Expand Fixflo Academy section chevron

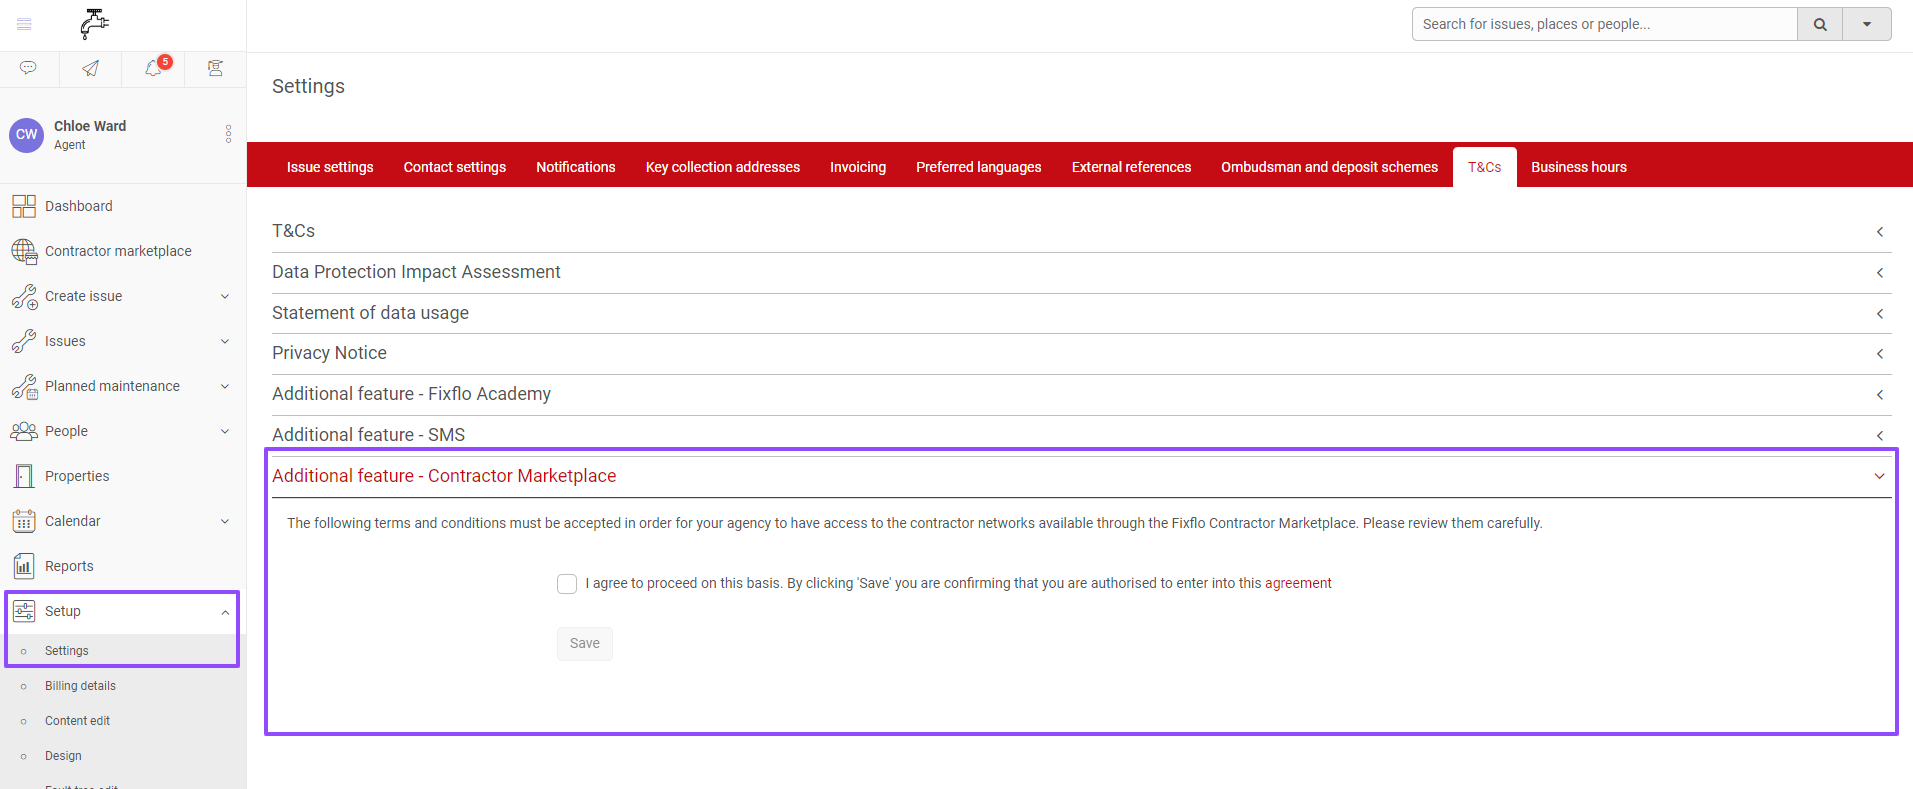(x=1880, y=395)
